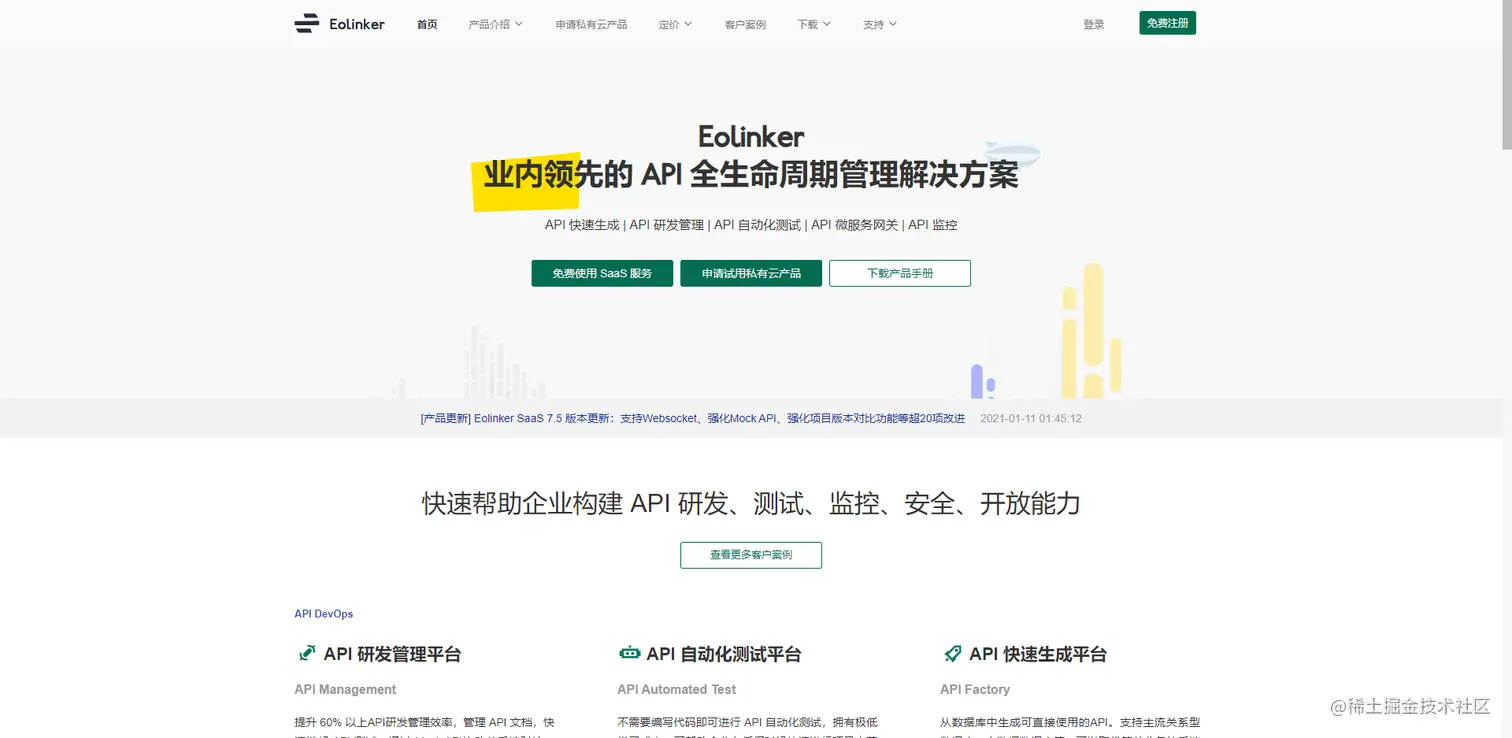Click the API 自动化测试平台 heading
This screenshot has height=738, width=1512.
[724, 654]
